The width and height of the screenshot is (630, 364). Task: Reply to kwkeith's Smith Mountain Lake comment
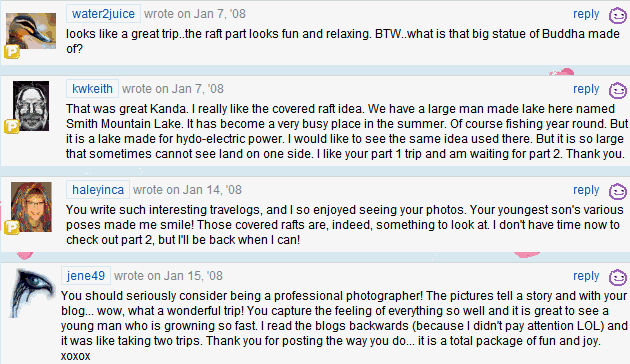(x=586, y=89)
